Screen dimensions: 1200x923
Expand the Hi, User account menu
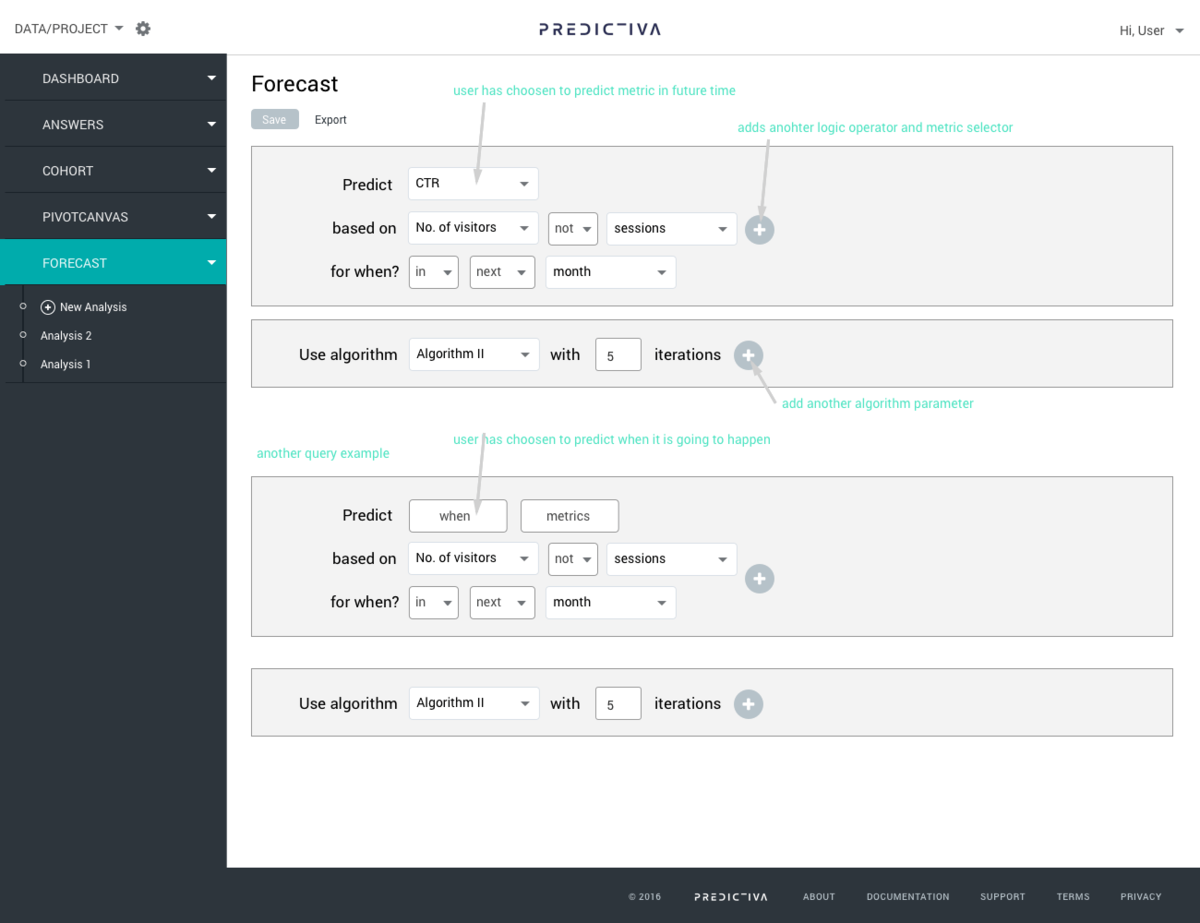click(x=1151, y=30)
